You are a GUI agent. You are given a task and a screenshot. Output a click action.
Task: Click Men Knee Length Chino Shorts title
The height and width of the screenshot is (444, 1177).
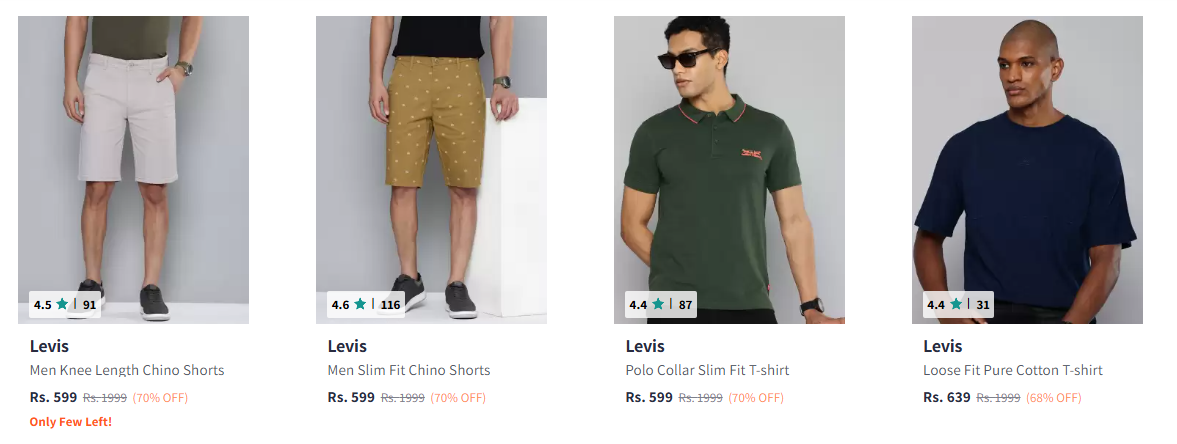point(127,370)
